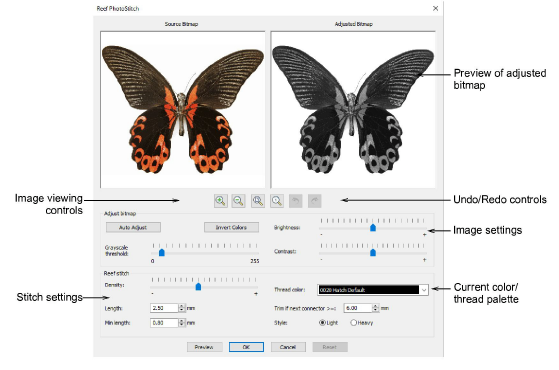Image resolution: width=559 pixels, height=370 pixels.
Task: Click the Brightness slider handle
Action: point(373,227)
